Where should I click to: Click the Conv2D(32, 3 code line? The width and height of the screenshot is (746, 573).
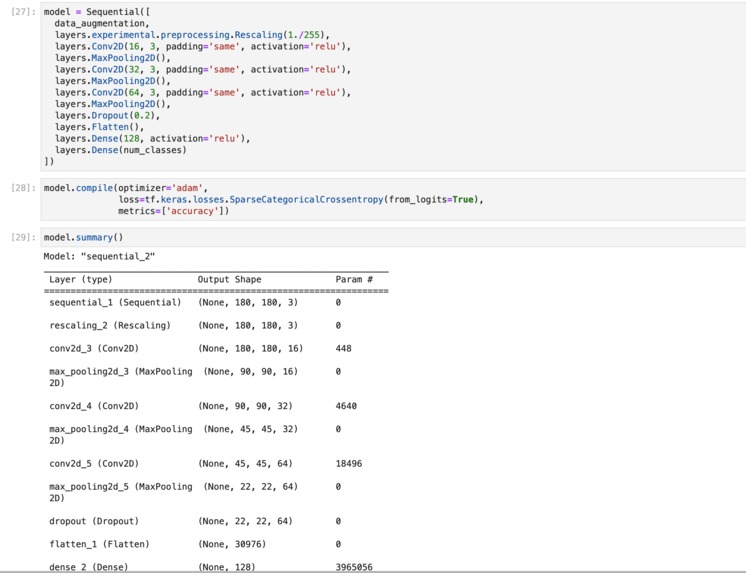point(203,69)
